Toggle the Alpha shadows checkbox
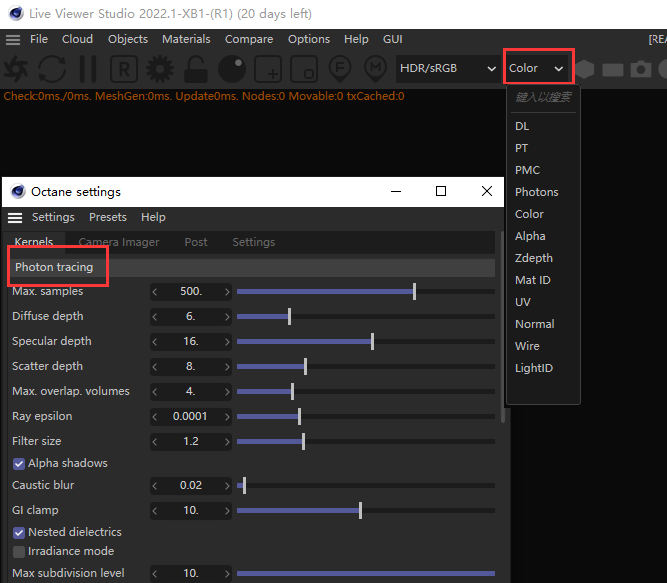This screenshot has width=667, height=583. pos(19,464)
